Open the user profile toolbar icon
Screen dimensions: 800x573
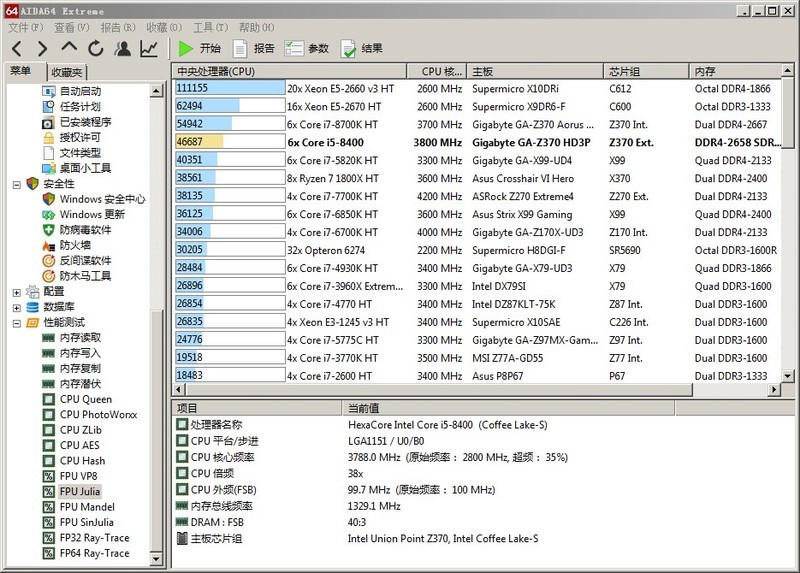122,48
